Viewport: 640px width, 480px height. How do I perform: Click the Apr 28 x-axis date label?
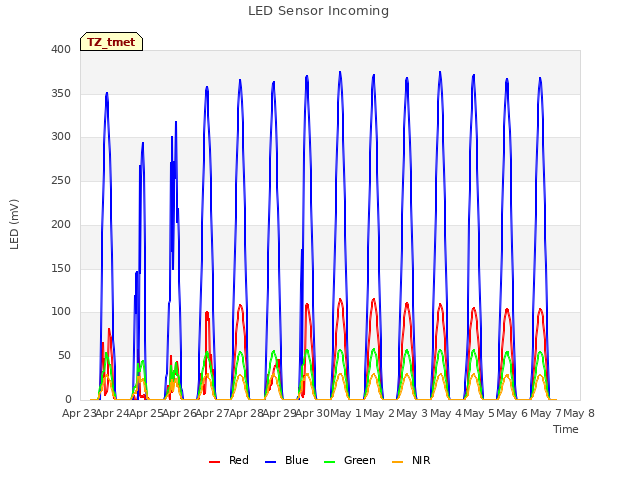246,413
